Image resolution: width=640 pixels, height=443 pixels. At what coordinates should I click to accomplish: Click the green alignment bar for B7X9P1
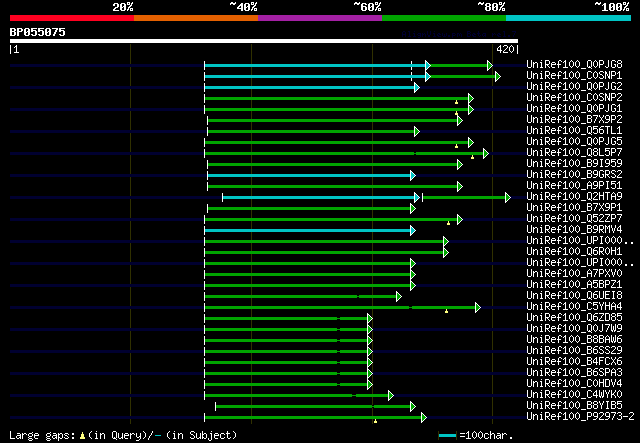coord(309,209)
